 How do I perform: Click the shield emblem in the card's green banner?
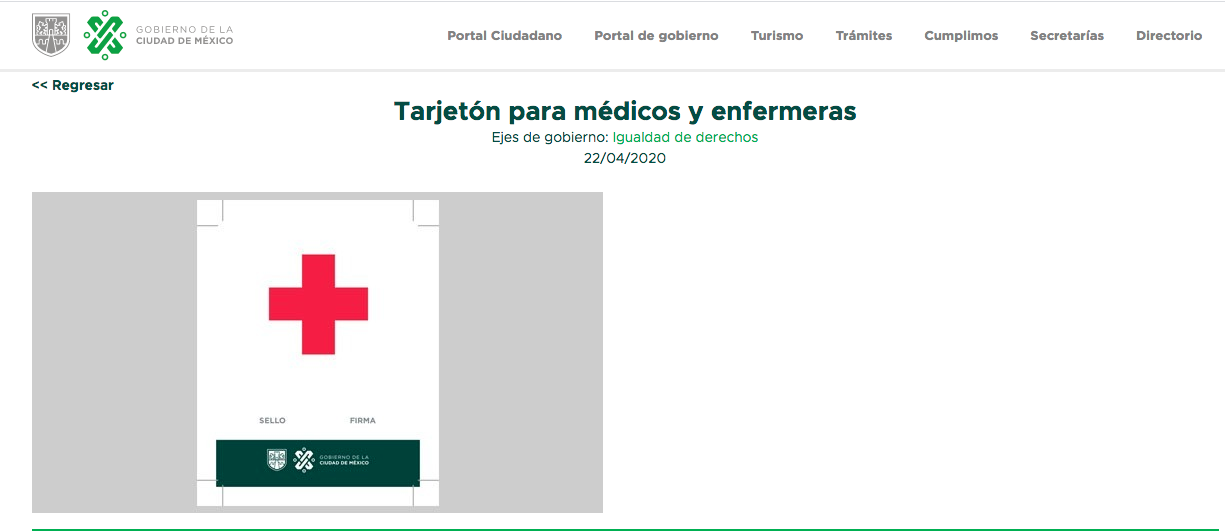coord(277,460)
